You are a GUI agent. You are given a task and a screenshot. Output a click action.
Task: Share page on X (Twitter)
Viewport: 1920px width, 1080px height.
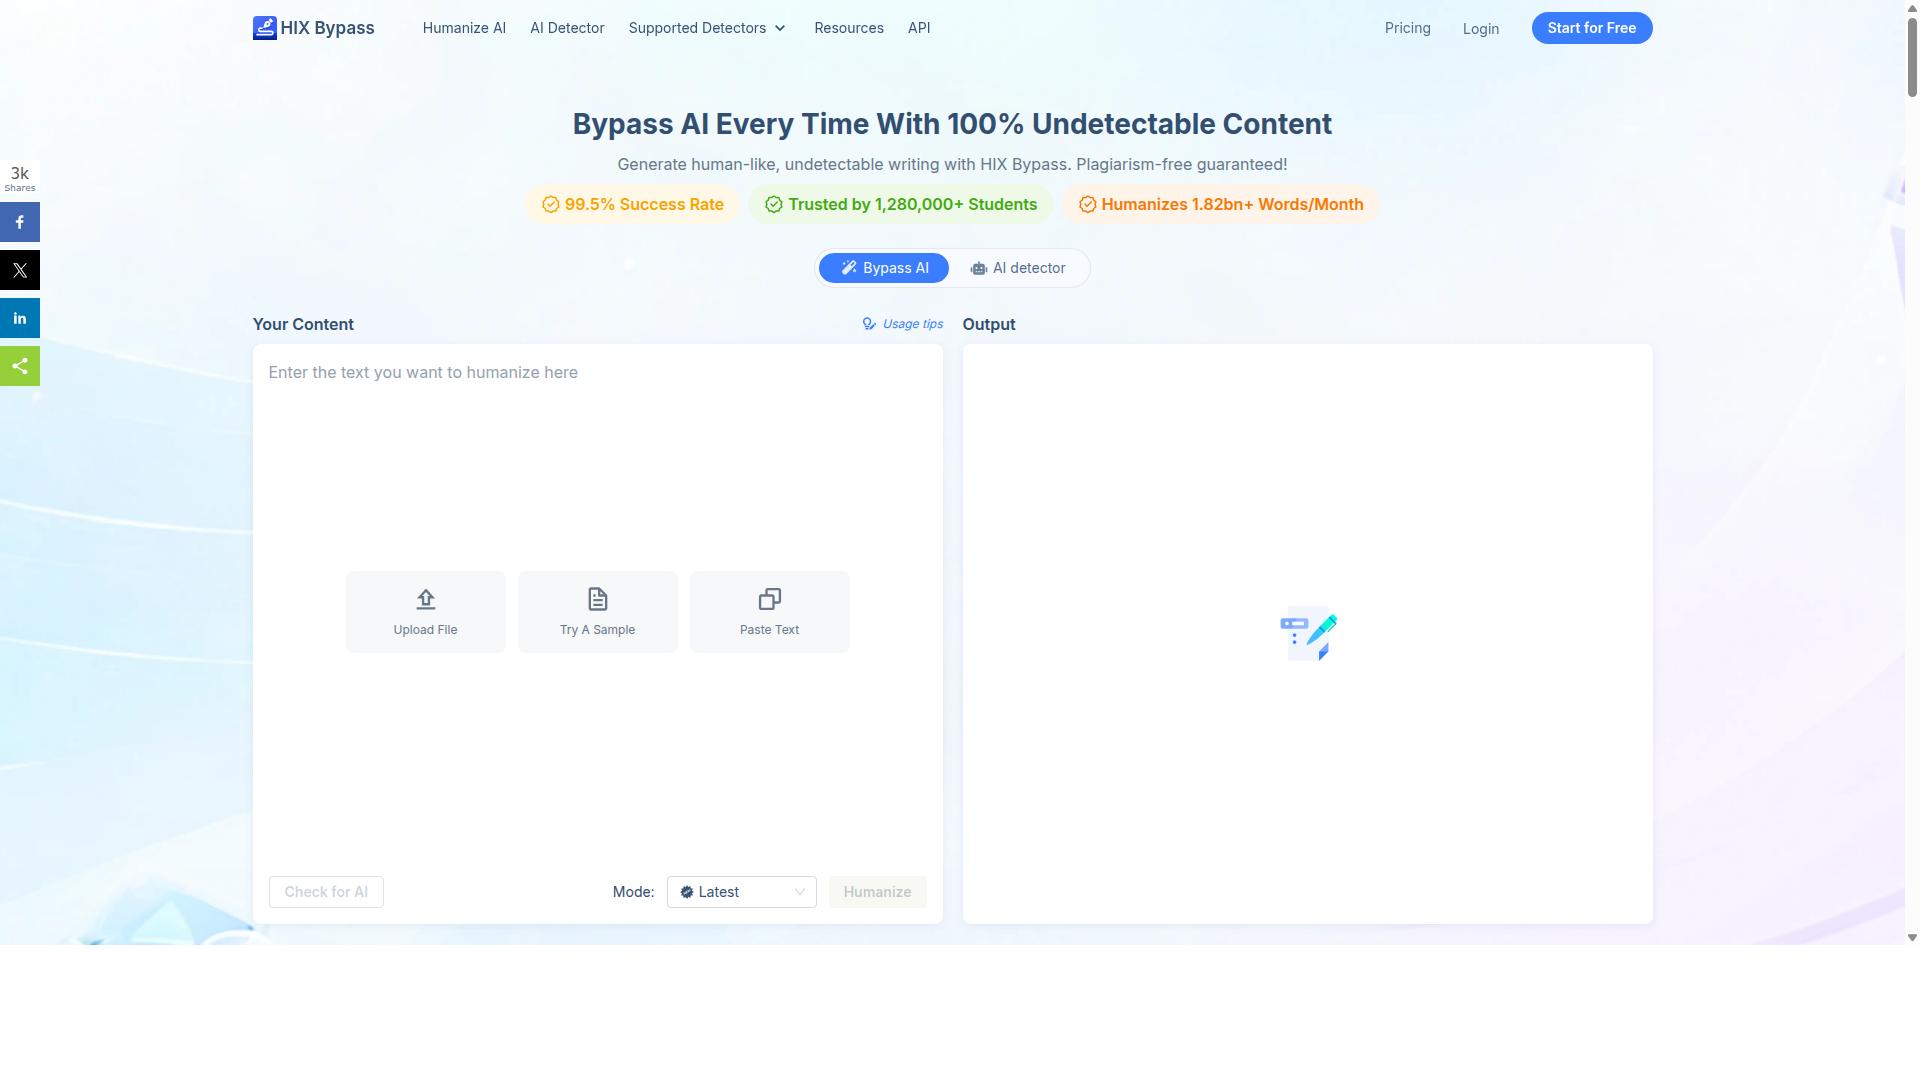pos(20,270)
